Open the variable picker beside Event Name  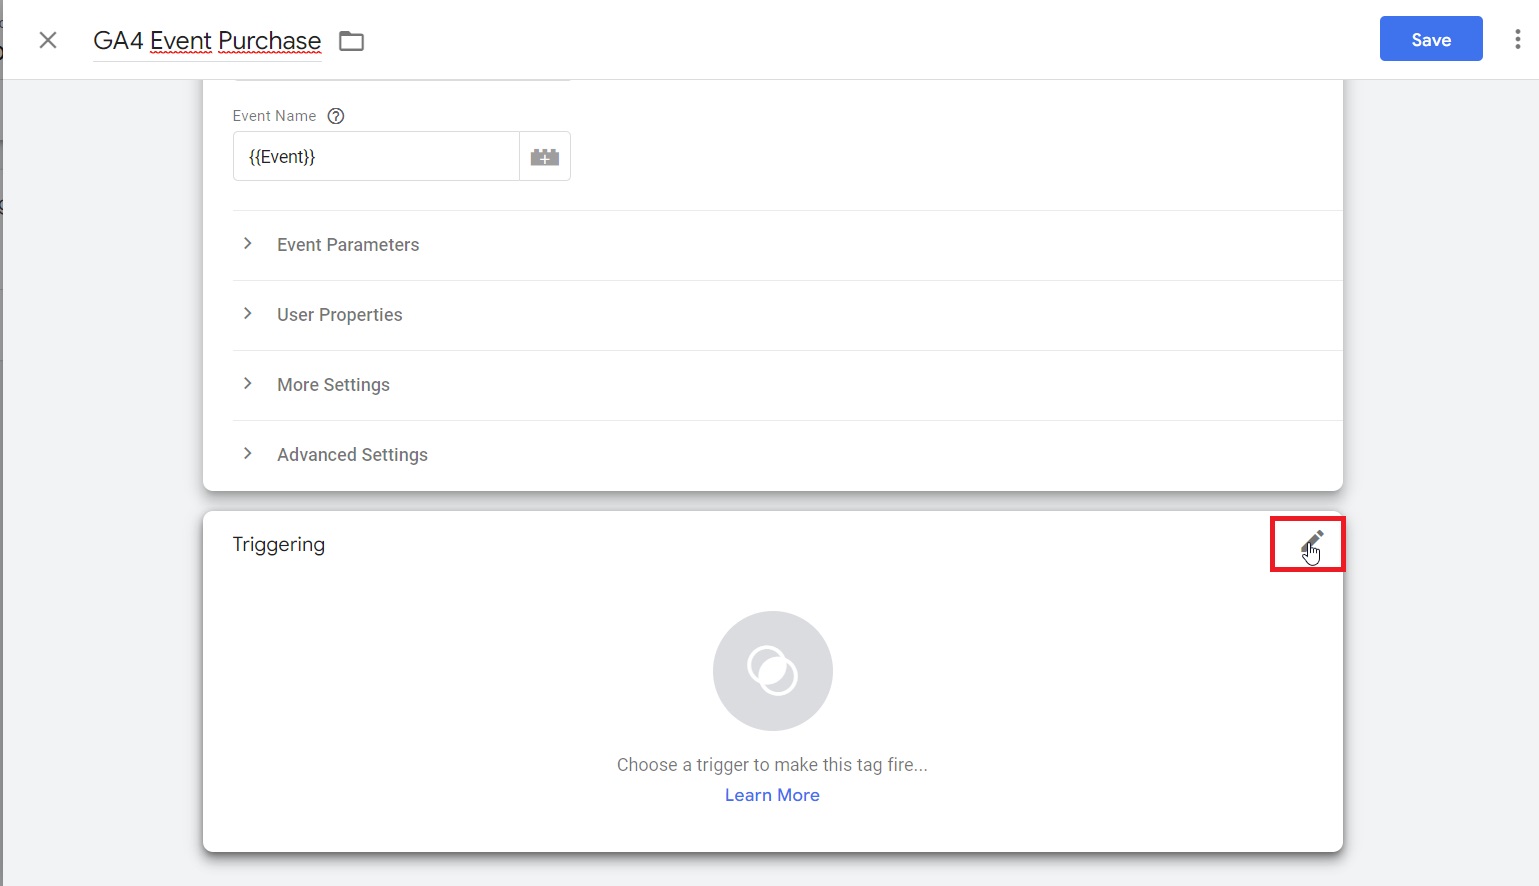tap(544, 157)
